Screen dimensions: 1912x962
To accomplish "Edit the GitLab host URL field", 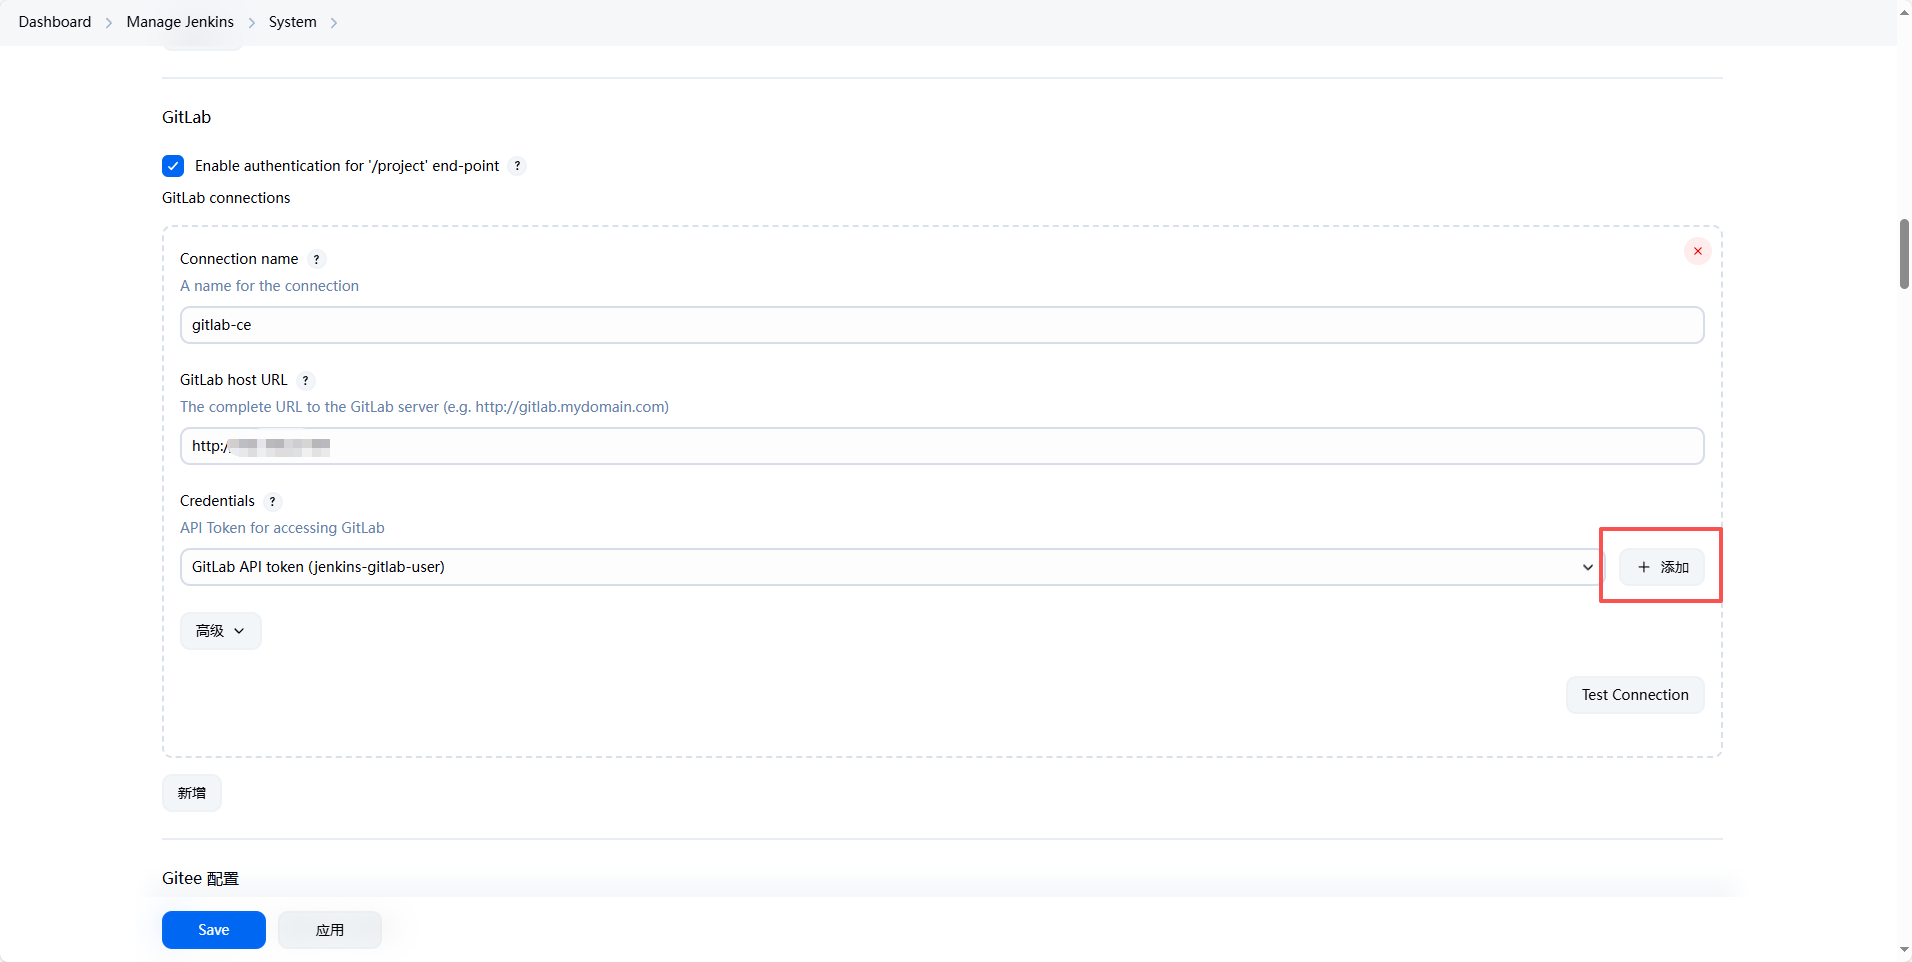I will tap(942, 446).
